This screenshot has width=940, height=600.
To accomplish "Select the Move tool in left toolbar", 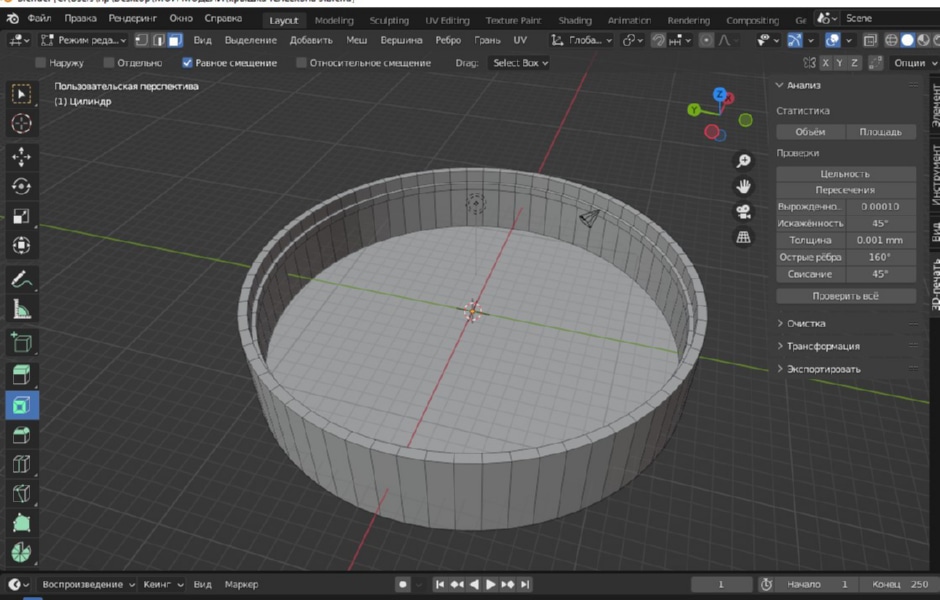I will click(x=22, y=156).
